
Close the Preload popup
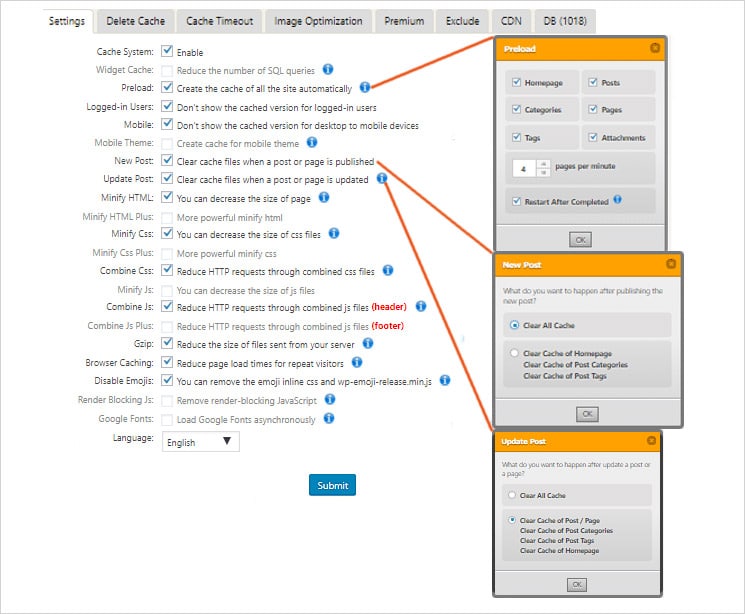[x=655, y=48]
